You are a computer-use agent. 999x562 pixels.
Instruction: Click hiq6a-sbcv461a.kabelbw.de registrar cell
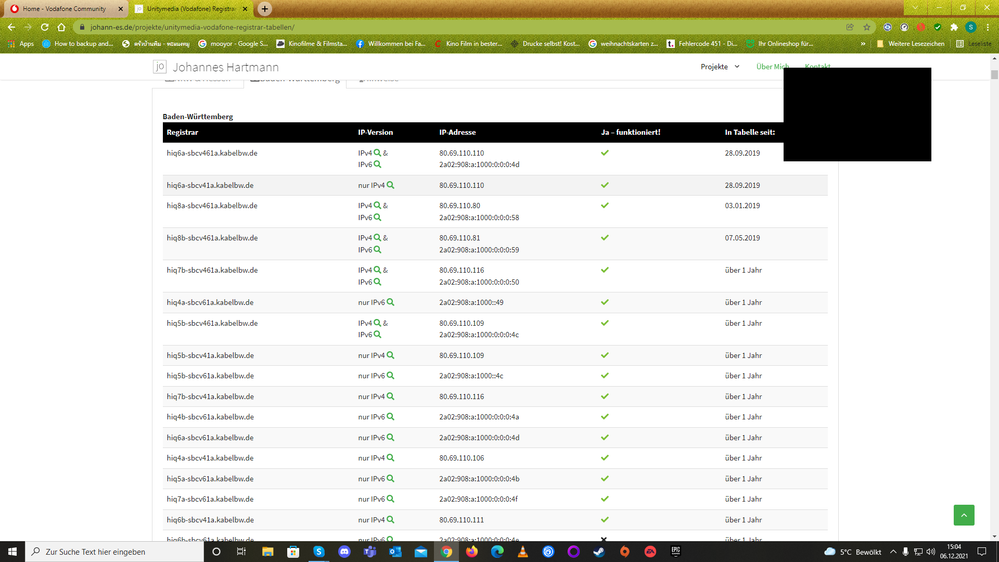pyautogui.click(x=212, y=153)
